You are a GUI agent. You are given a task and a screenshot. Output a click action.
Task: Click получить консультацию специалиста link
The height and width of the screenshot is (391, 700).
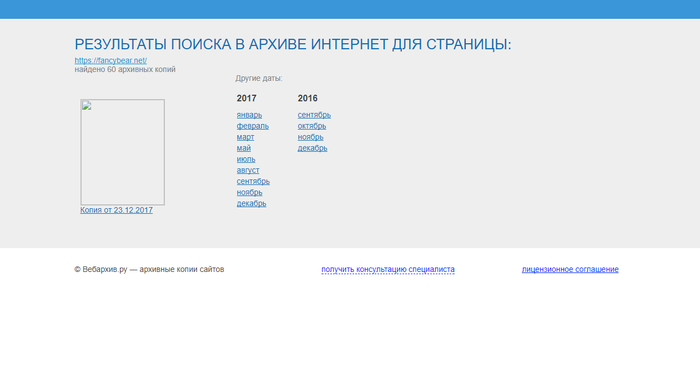tap(388, 269)
